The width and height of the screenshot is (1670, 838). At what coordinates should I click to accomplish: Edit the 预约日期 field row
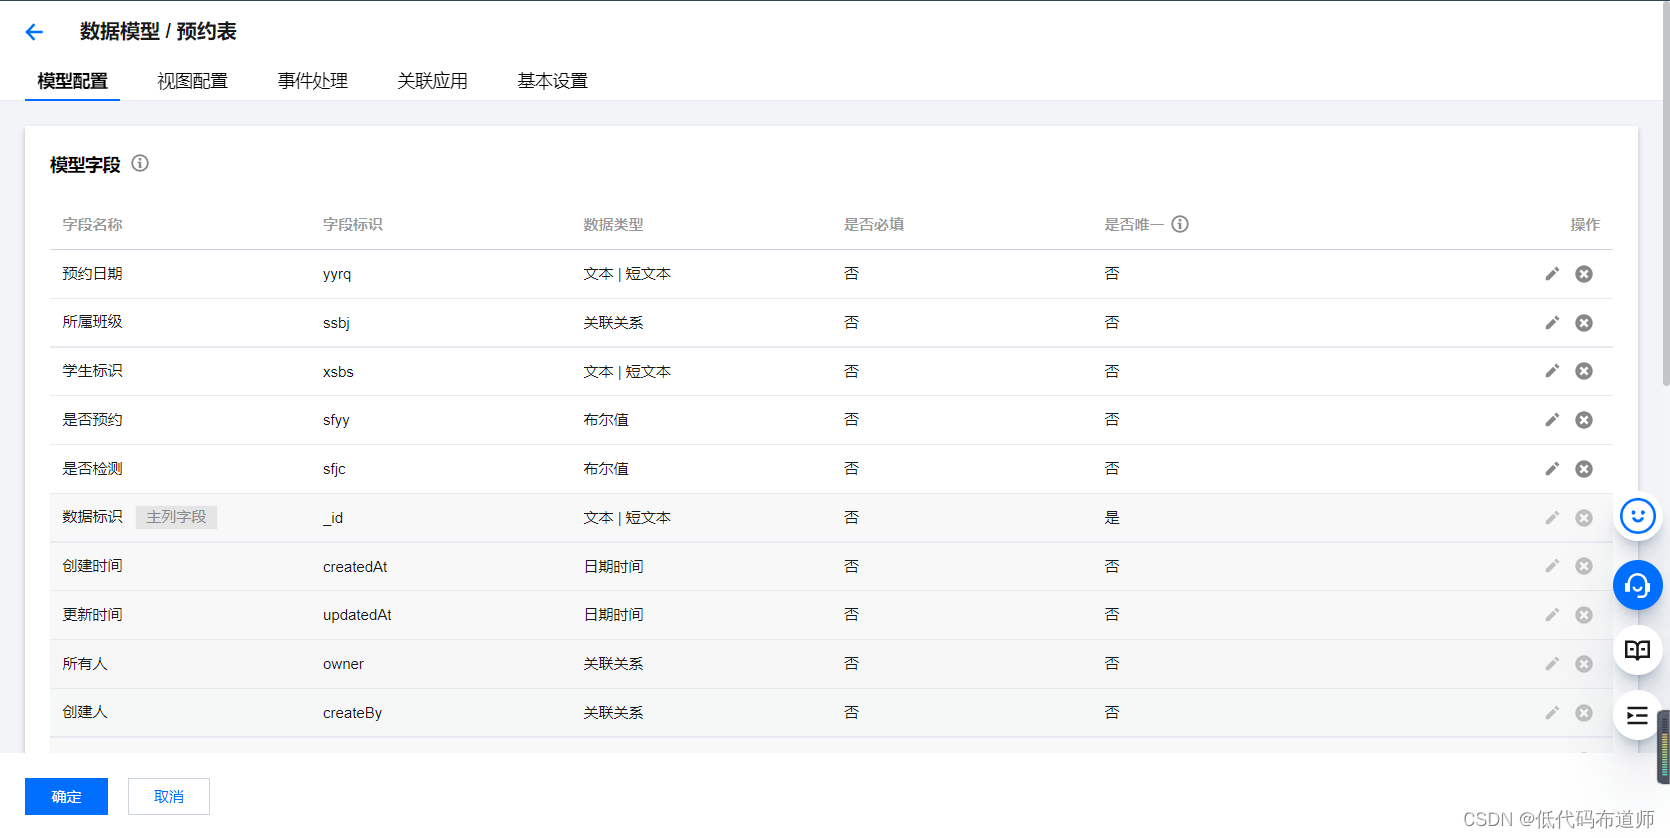click(1552, 274)
